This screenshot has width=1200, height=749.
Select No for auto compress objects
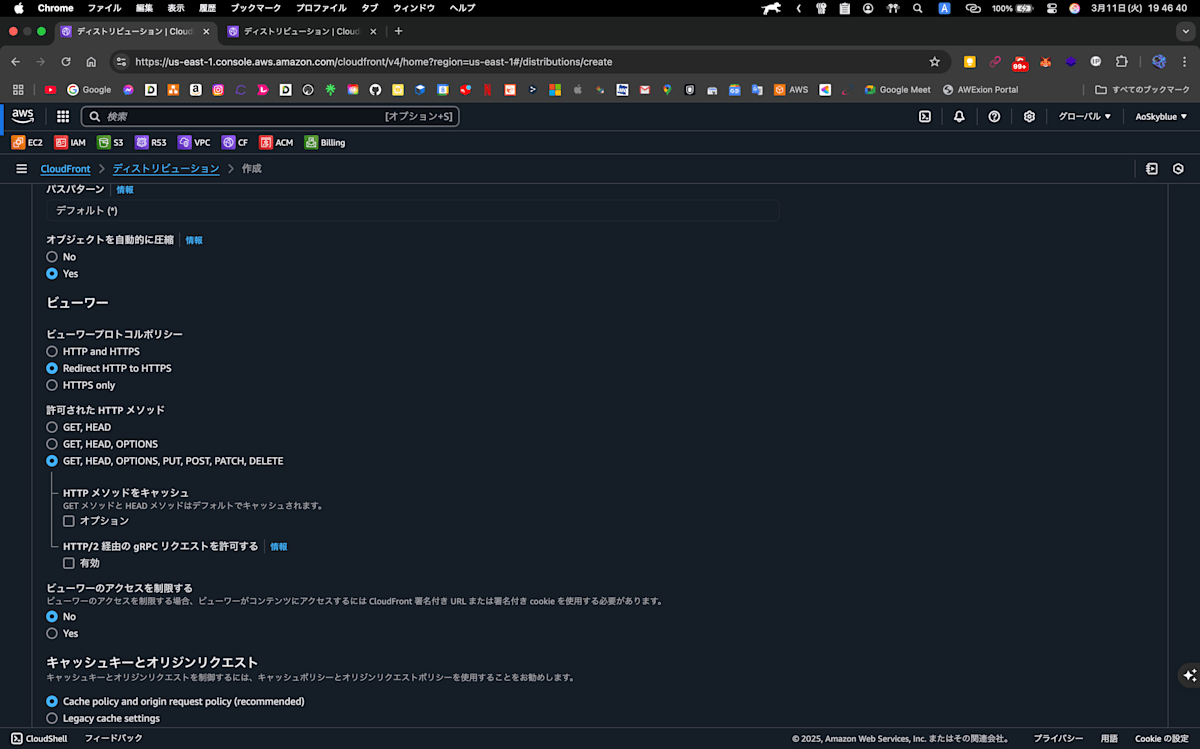[52, 257]
